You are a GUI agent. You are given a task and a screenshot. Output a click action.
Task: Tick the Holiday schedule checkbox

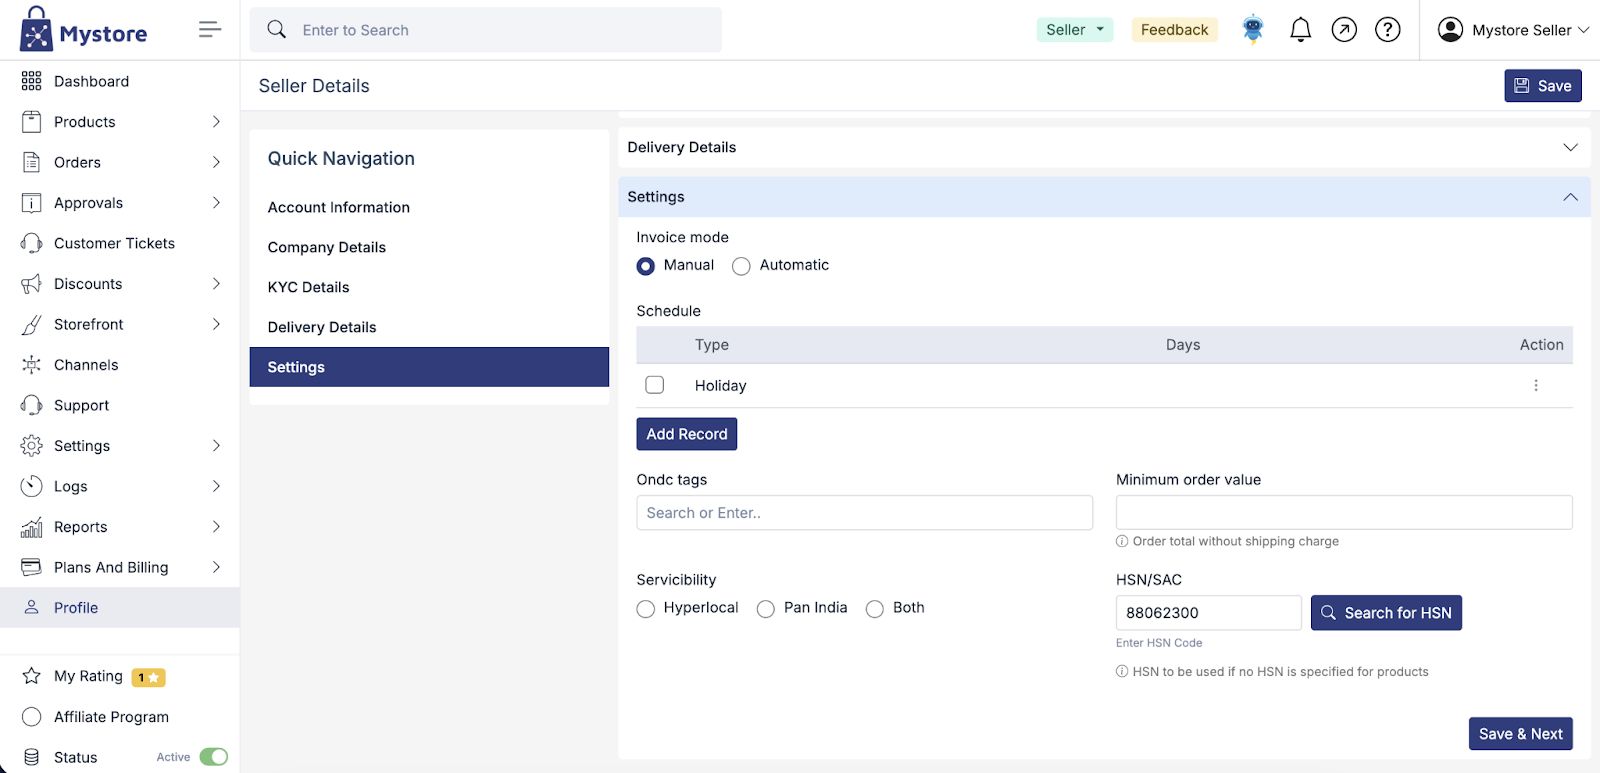(x=655, y=385)
